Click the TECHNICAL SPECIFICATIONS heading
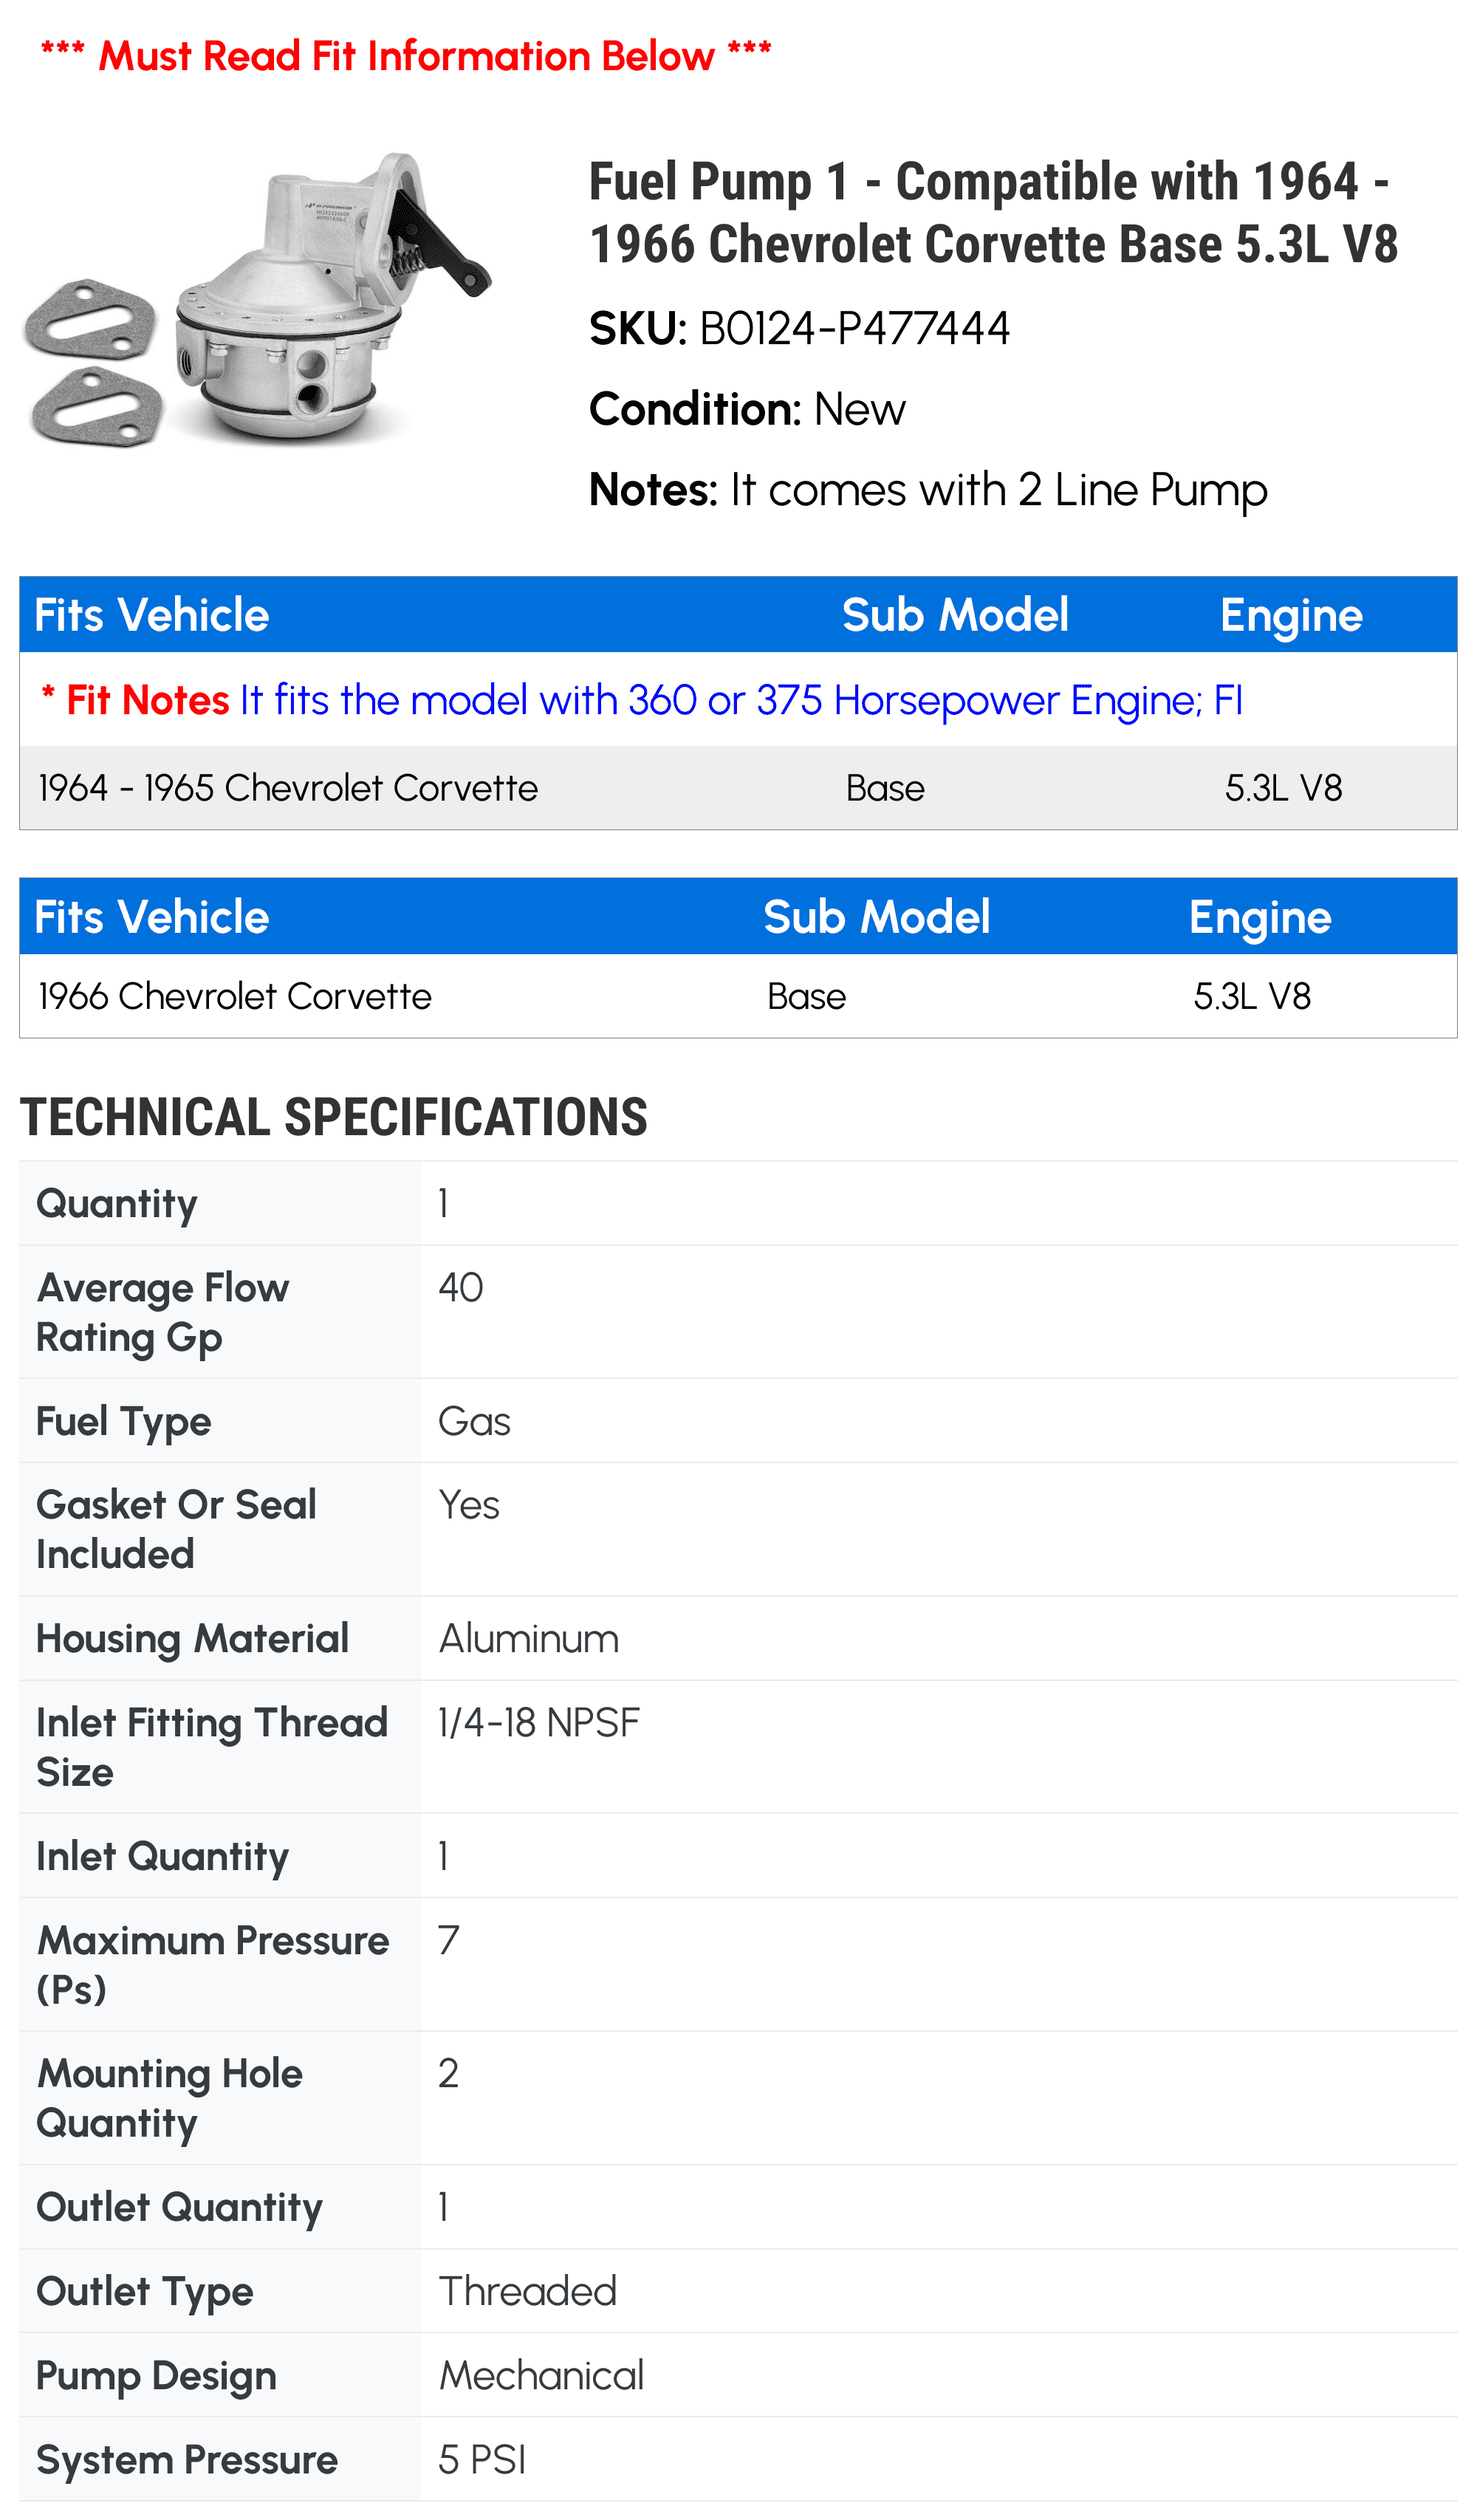Image resolution: width=1477 pixels, height=2520 pixels. 334,1117
